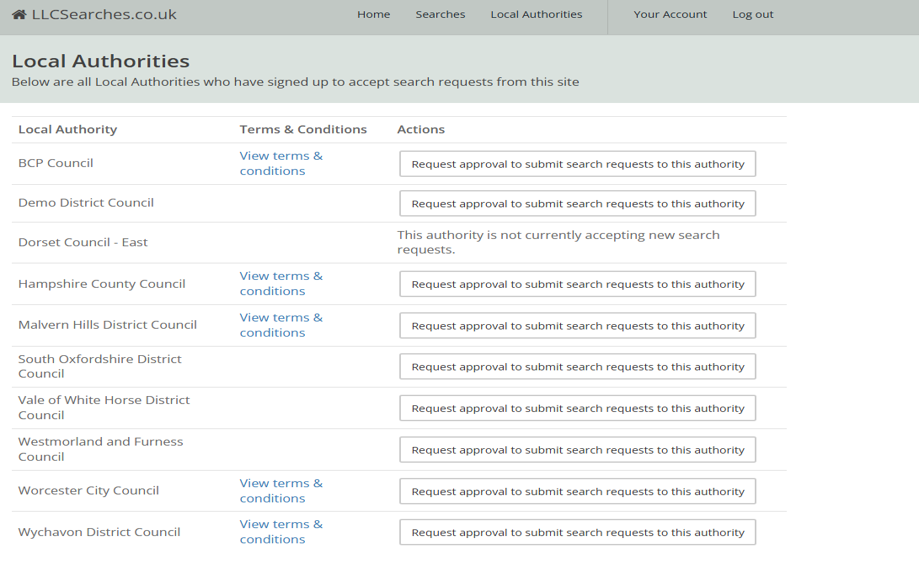Select the Westmorland and Furness Council name cell
919x573 pixels.
pos(100,449)
